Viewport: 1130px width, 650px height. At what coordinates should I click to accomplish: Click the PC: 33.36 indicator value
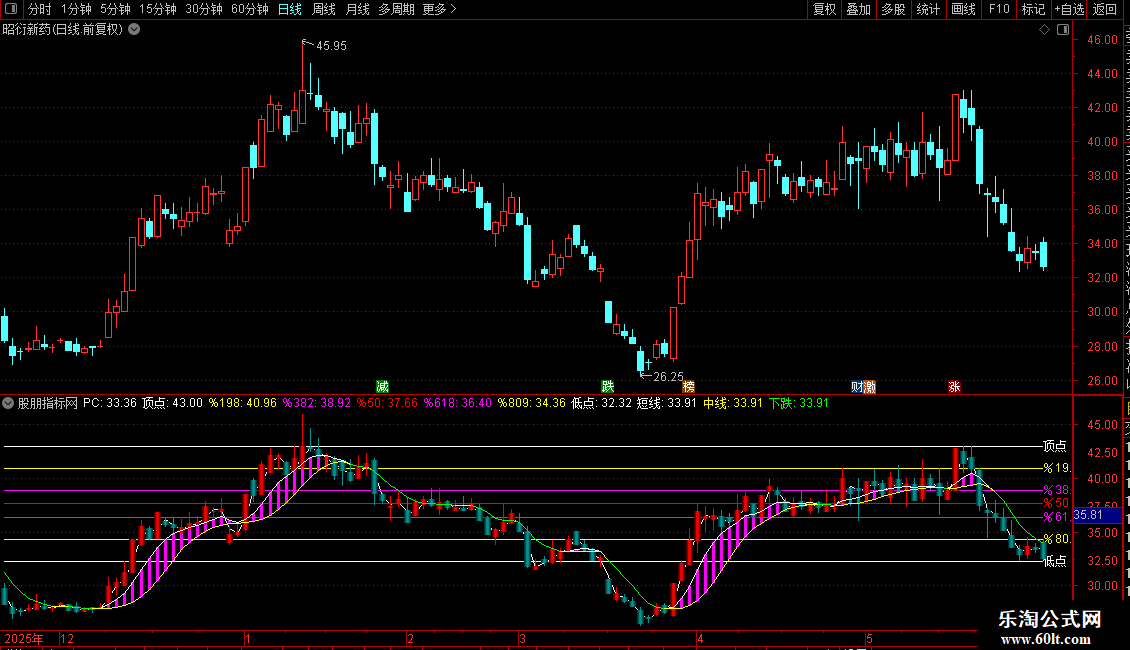tap(110, 403)
